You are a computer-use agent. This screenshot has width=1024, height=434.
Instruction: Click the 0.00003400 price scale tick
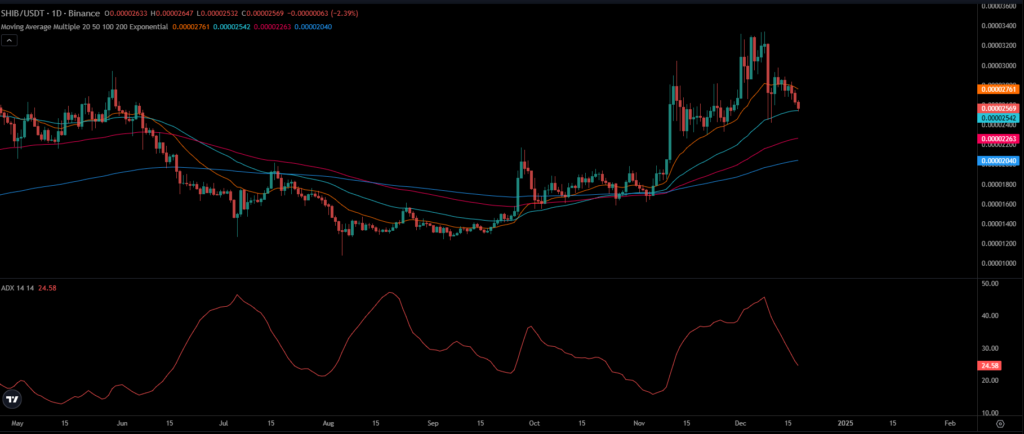tap(998, 26)
